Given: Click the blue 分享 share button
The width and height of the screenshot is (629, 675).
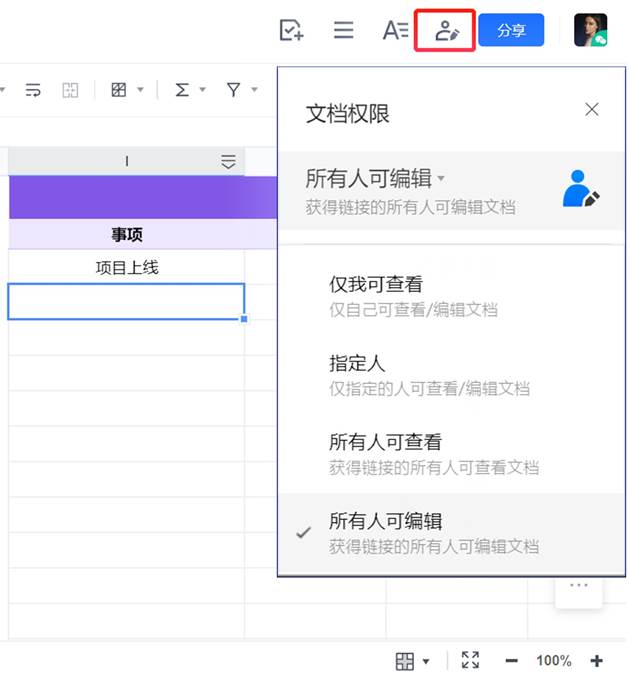Looking at the screenshot, I should (x=511, y=30).
